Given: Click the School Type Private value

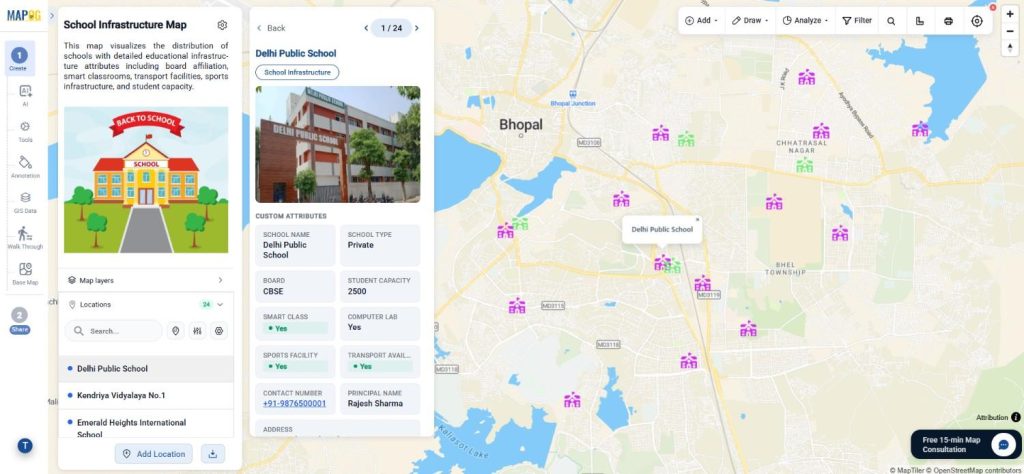Looking at the screenshot, I should (x=360, y=245).
